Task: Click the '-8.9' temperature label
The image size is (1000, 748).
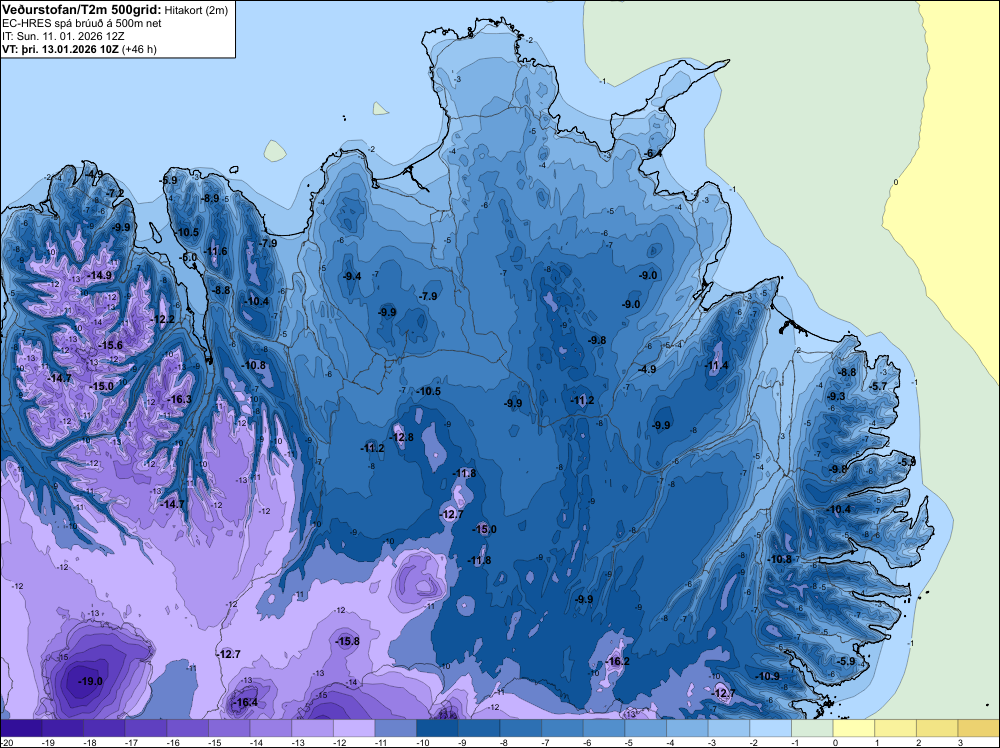Action: point(210,198)
